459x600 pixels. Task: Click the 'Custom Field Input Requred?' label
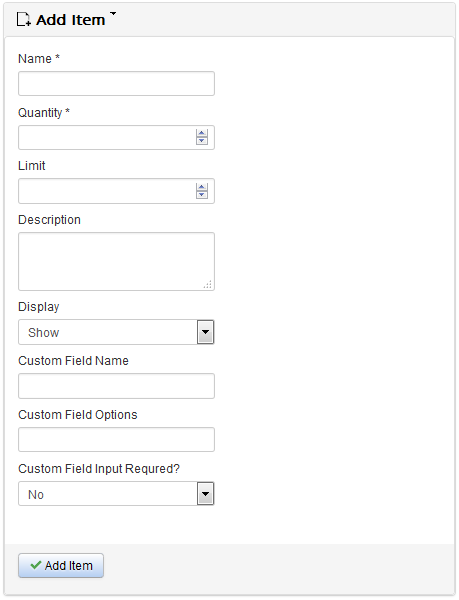tap(99, 469)
